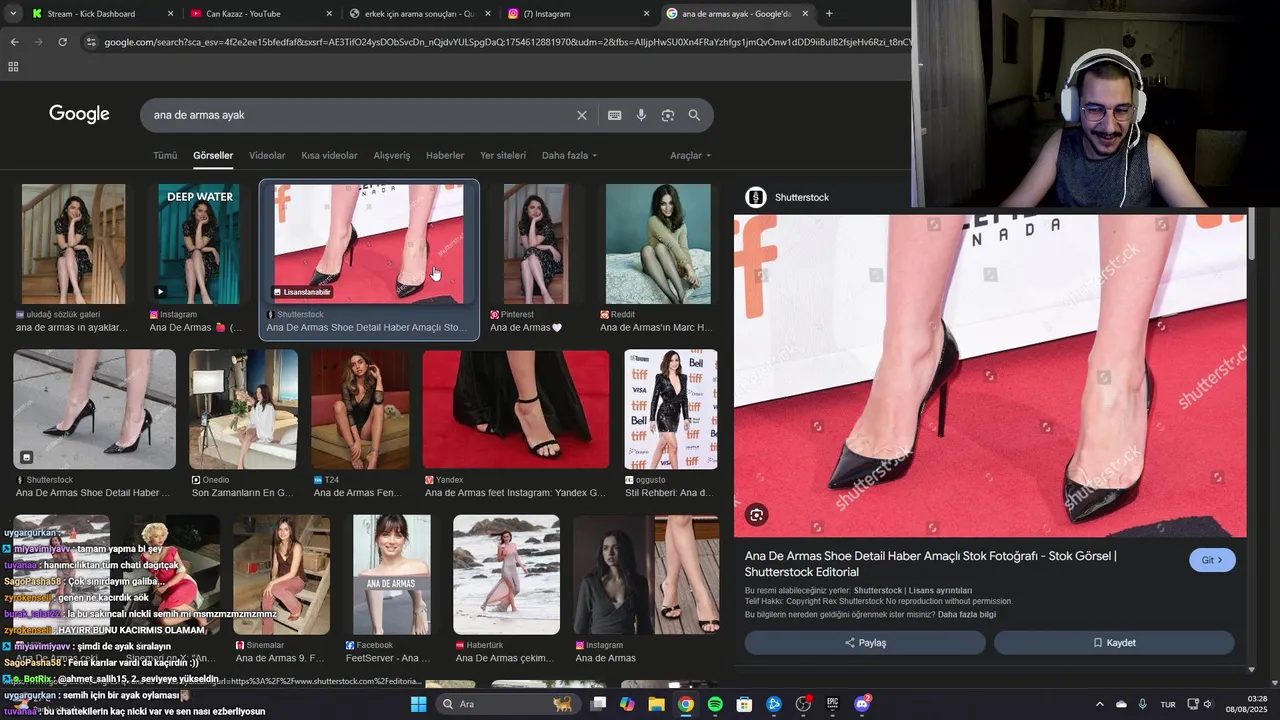Screen dimensions: 1280x720
Task: Click the Windows taskbar Ara search box
Action: 507,704
